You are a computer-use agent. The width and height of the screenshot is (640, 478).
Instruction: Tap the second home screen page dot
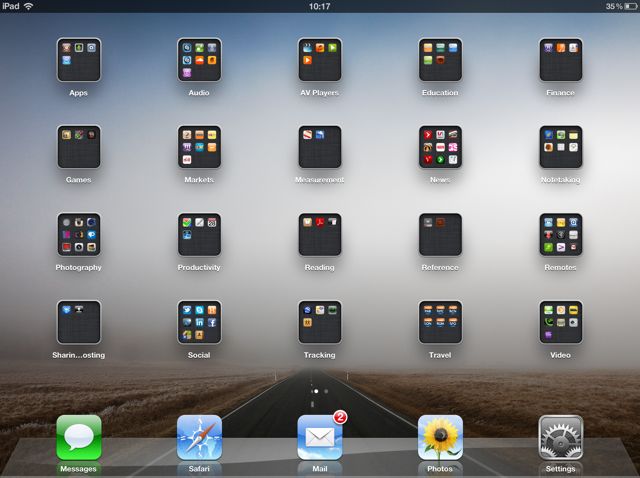click(326, 391)
